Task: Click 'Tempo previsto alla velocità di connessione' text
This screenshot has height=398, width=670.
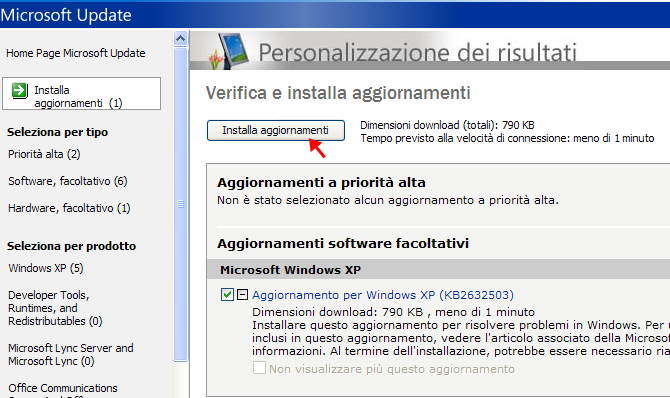Action: pyautogui.click(x=507, y=139)
